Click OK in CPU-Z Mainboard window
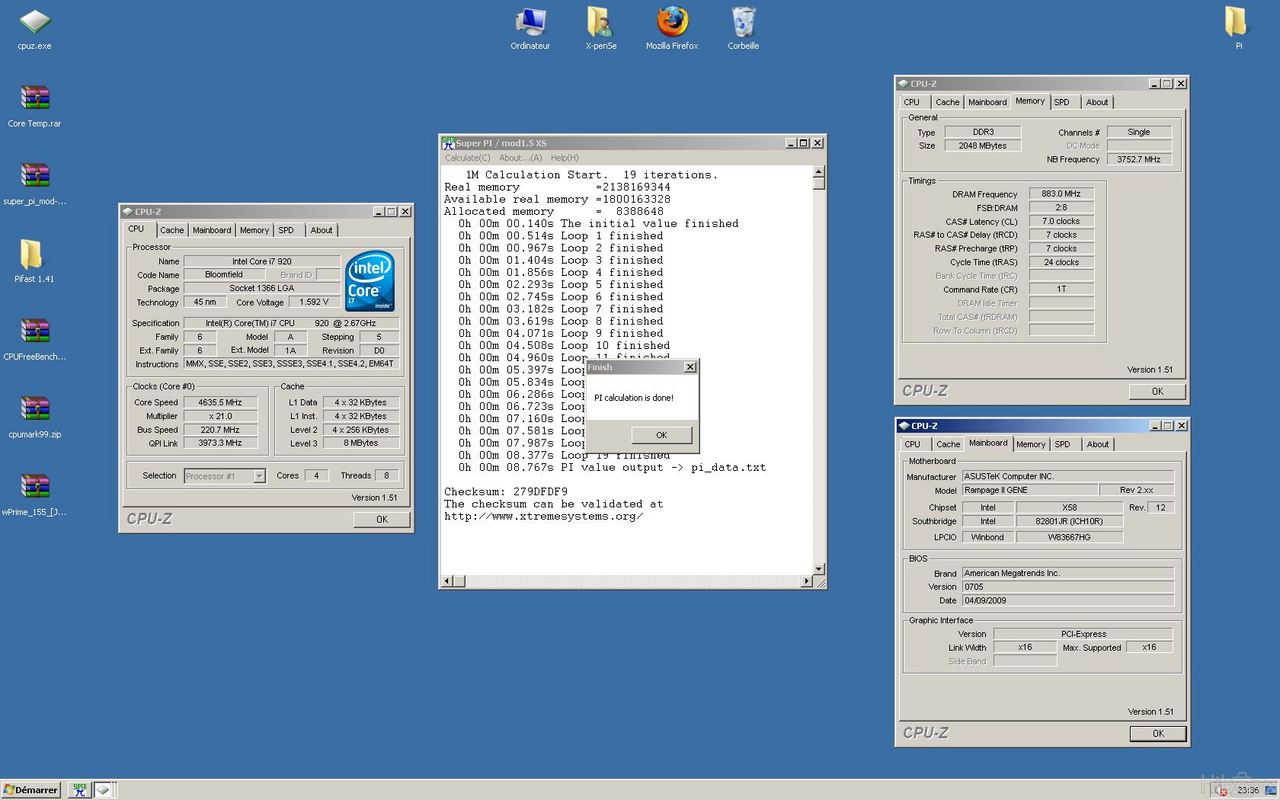 point(1158,733)
